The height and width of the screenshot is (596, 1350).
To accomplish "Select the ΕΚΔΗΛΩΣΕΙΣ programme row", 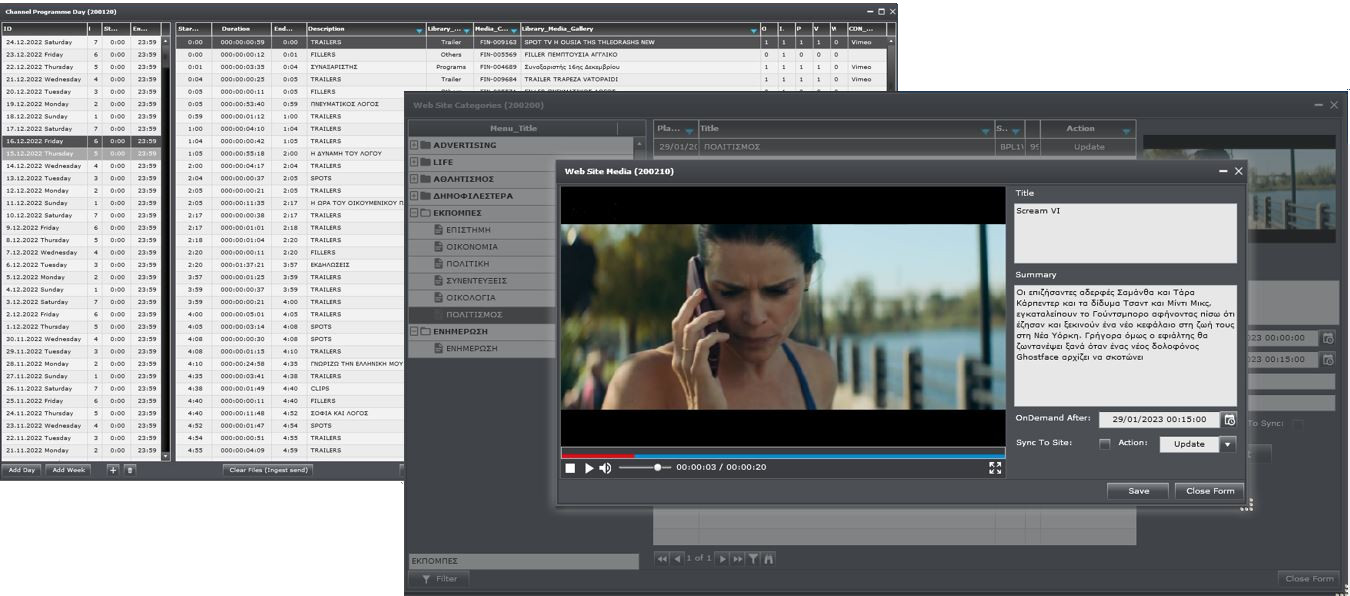I will [x=290, y=265].
